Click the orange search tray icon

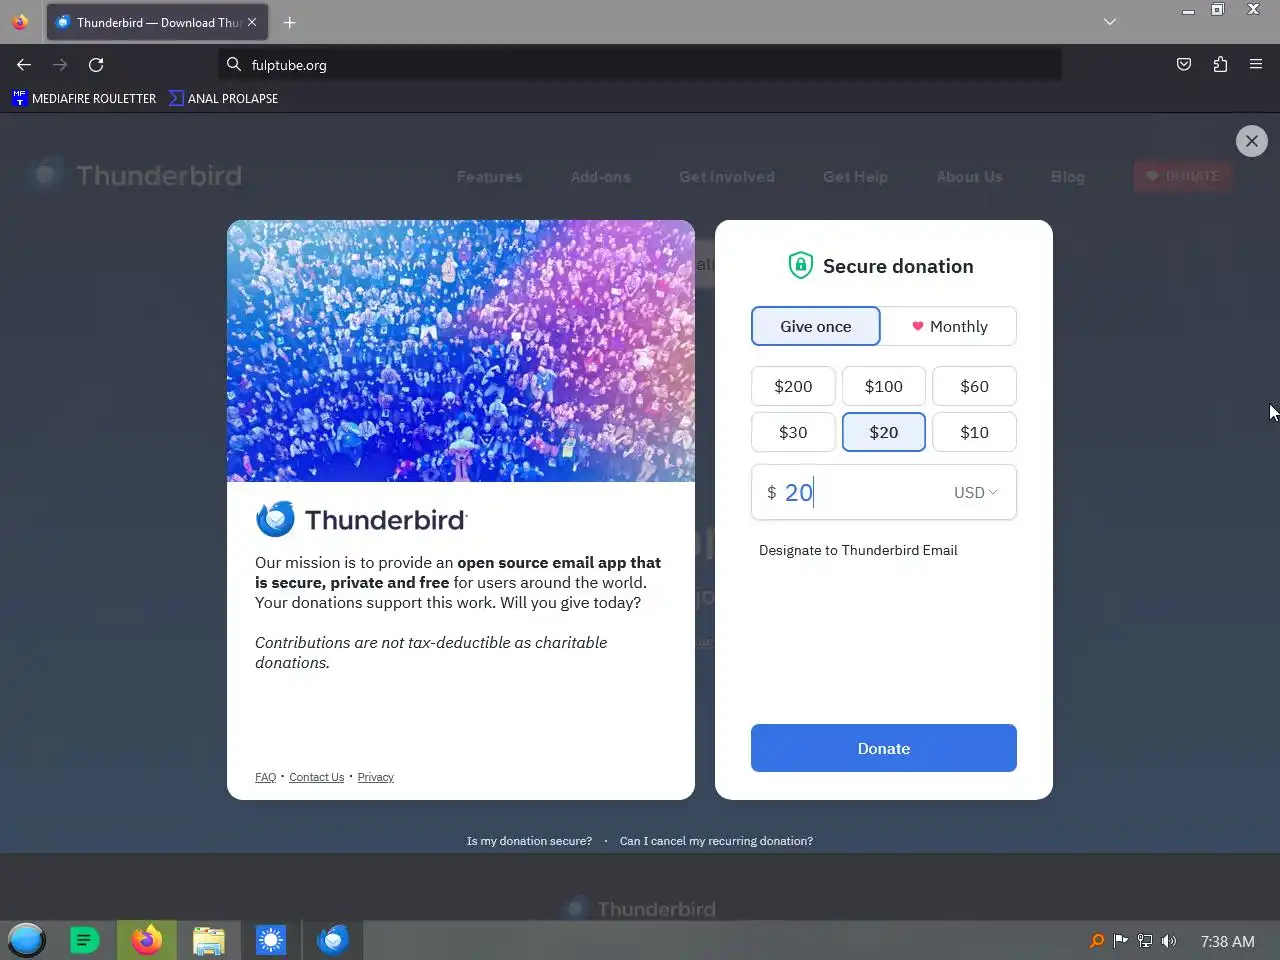click(x=1096, y=941)
